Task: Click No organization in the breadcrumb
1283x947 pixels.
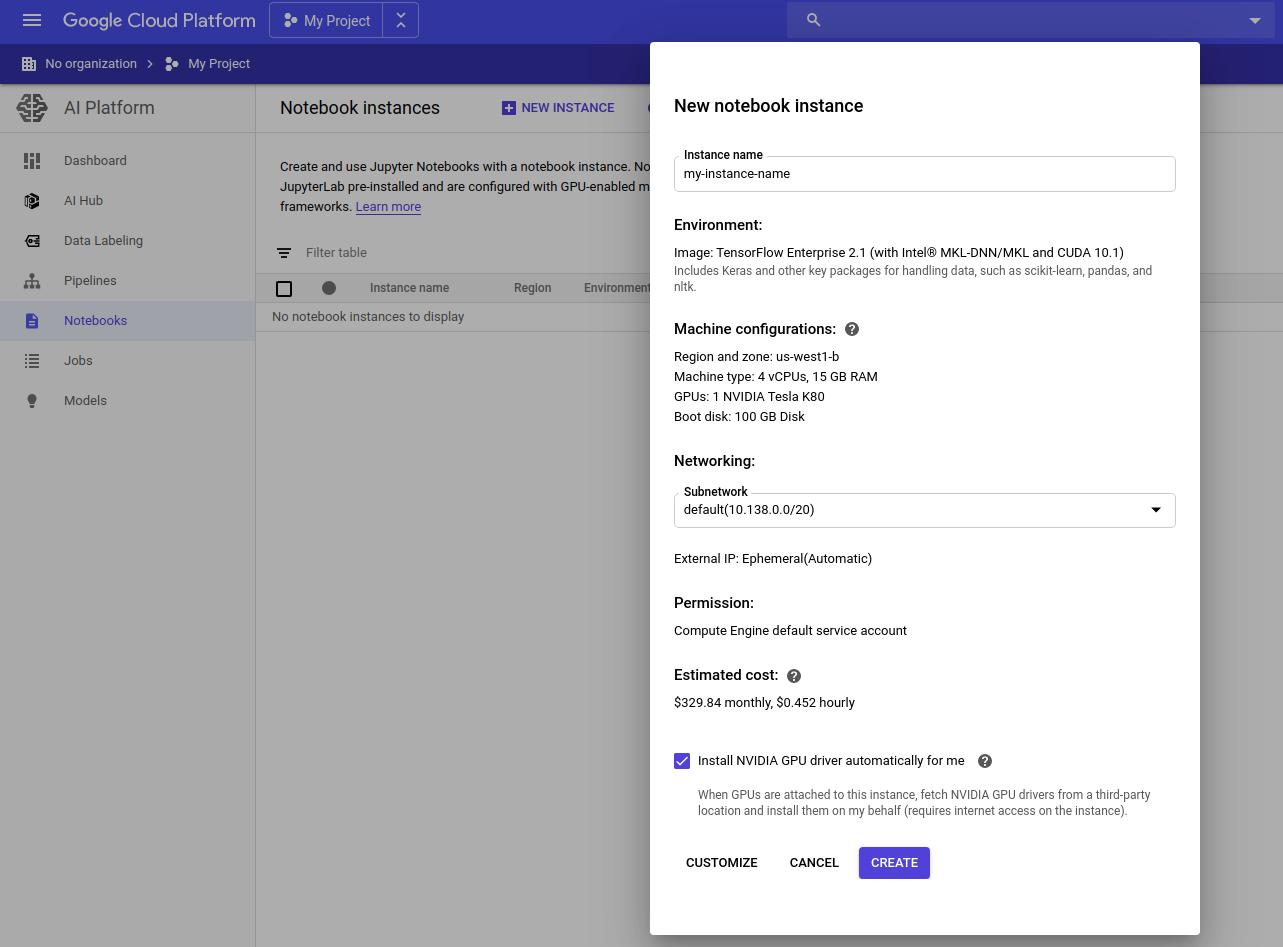Action: coord(91,64)
